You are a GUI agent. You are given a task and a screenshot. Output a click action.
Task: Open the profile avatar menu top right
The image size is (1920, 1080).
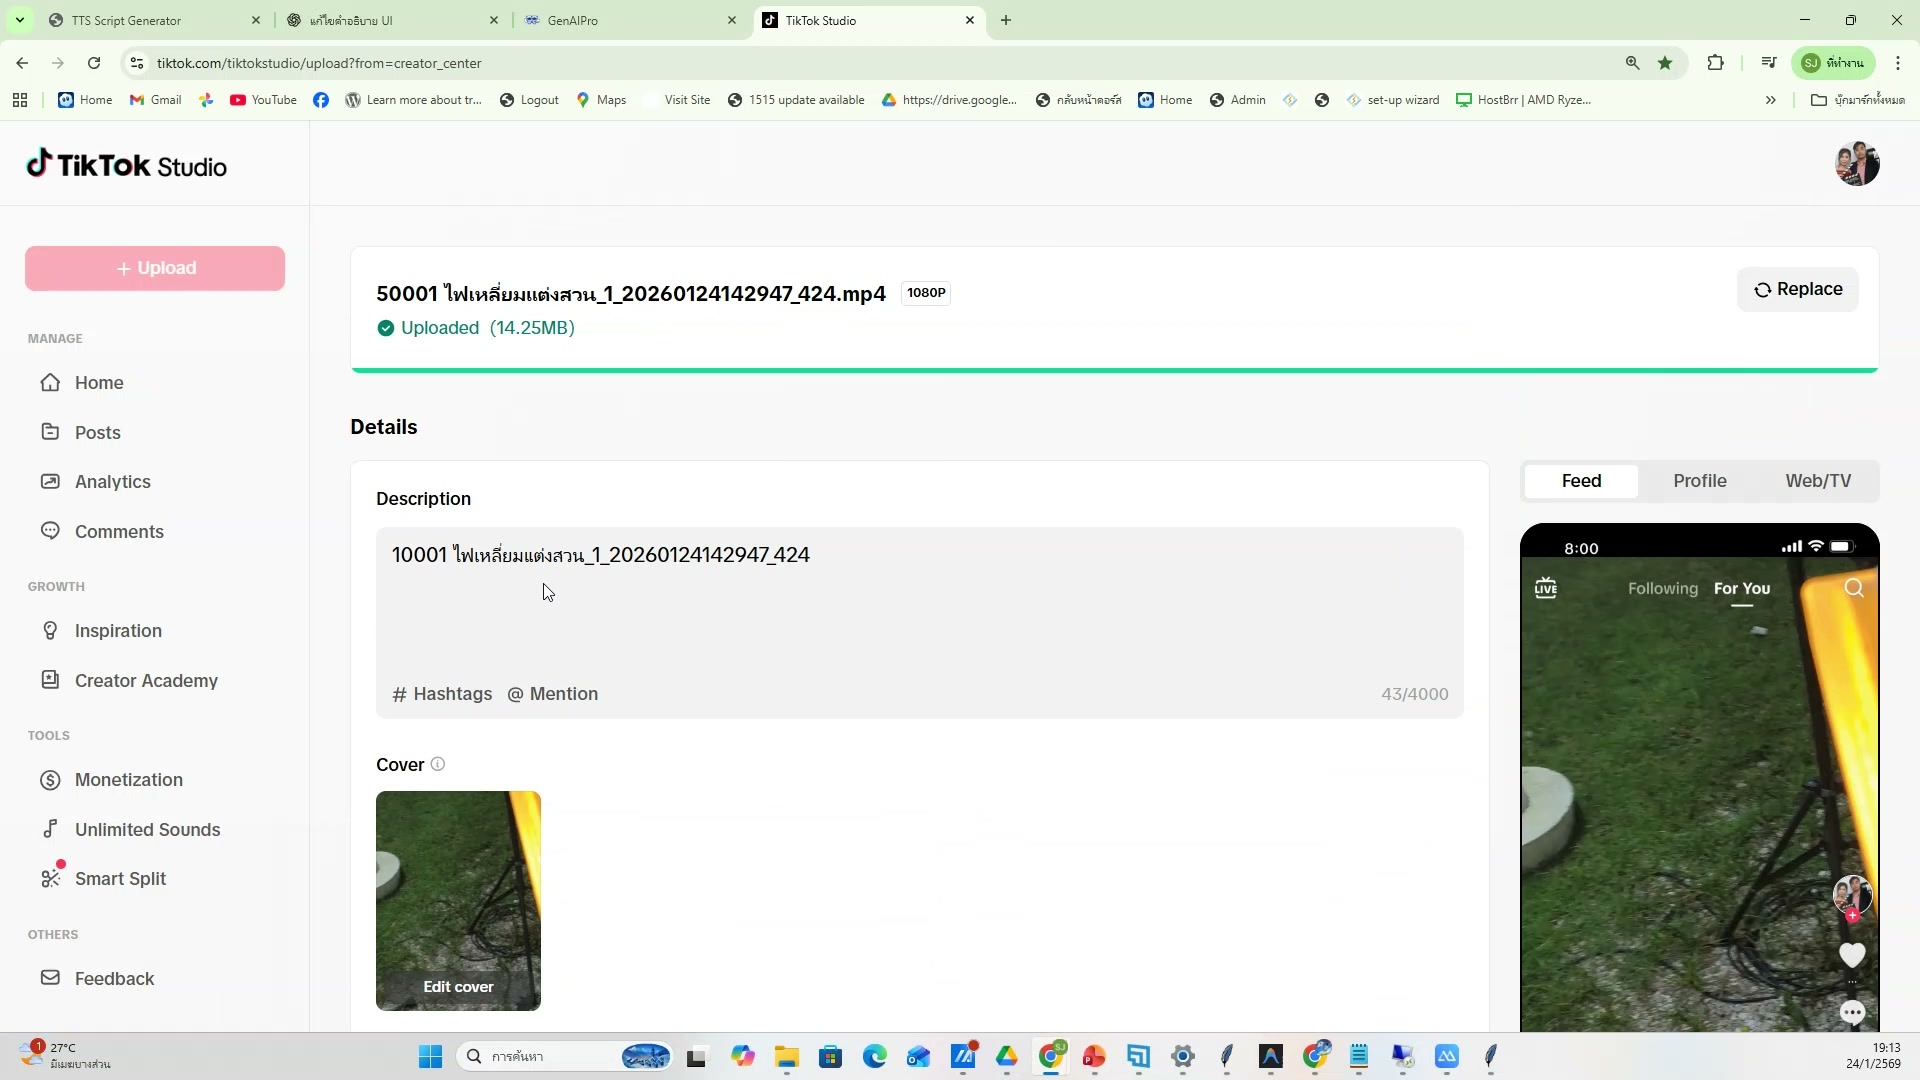1856,165
